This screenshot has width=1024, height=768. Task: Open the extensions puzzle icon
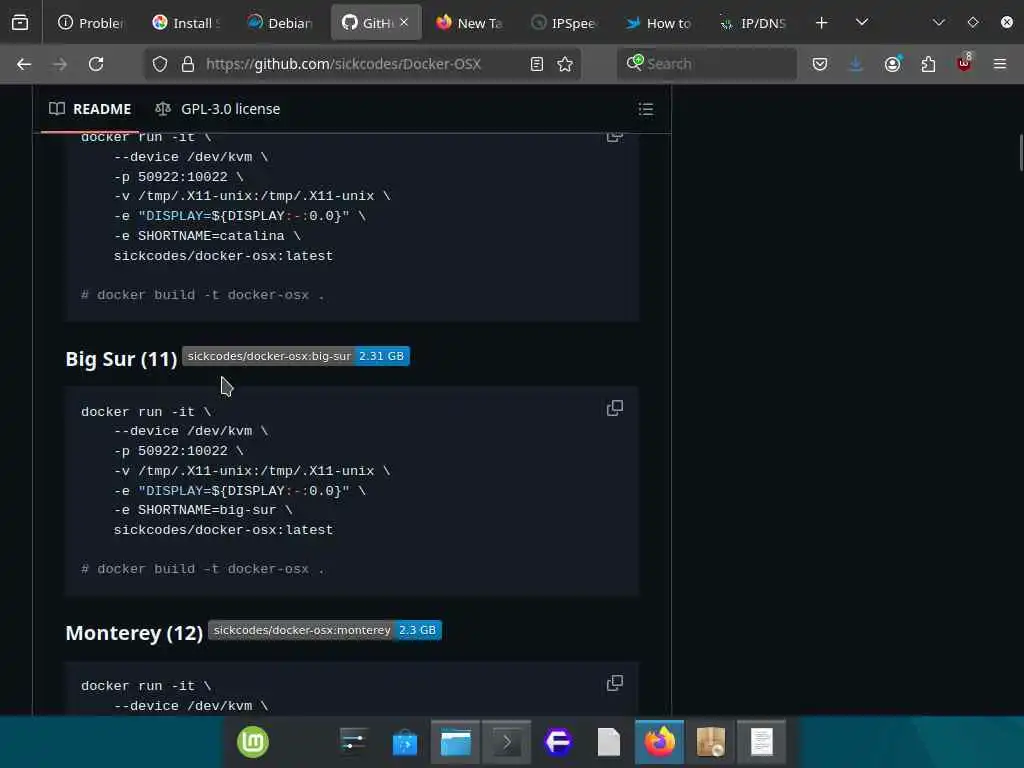928,64
